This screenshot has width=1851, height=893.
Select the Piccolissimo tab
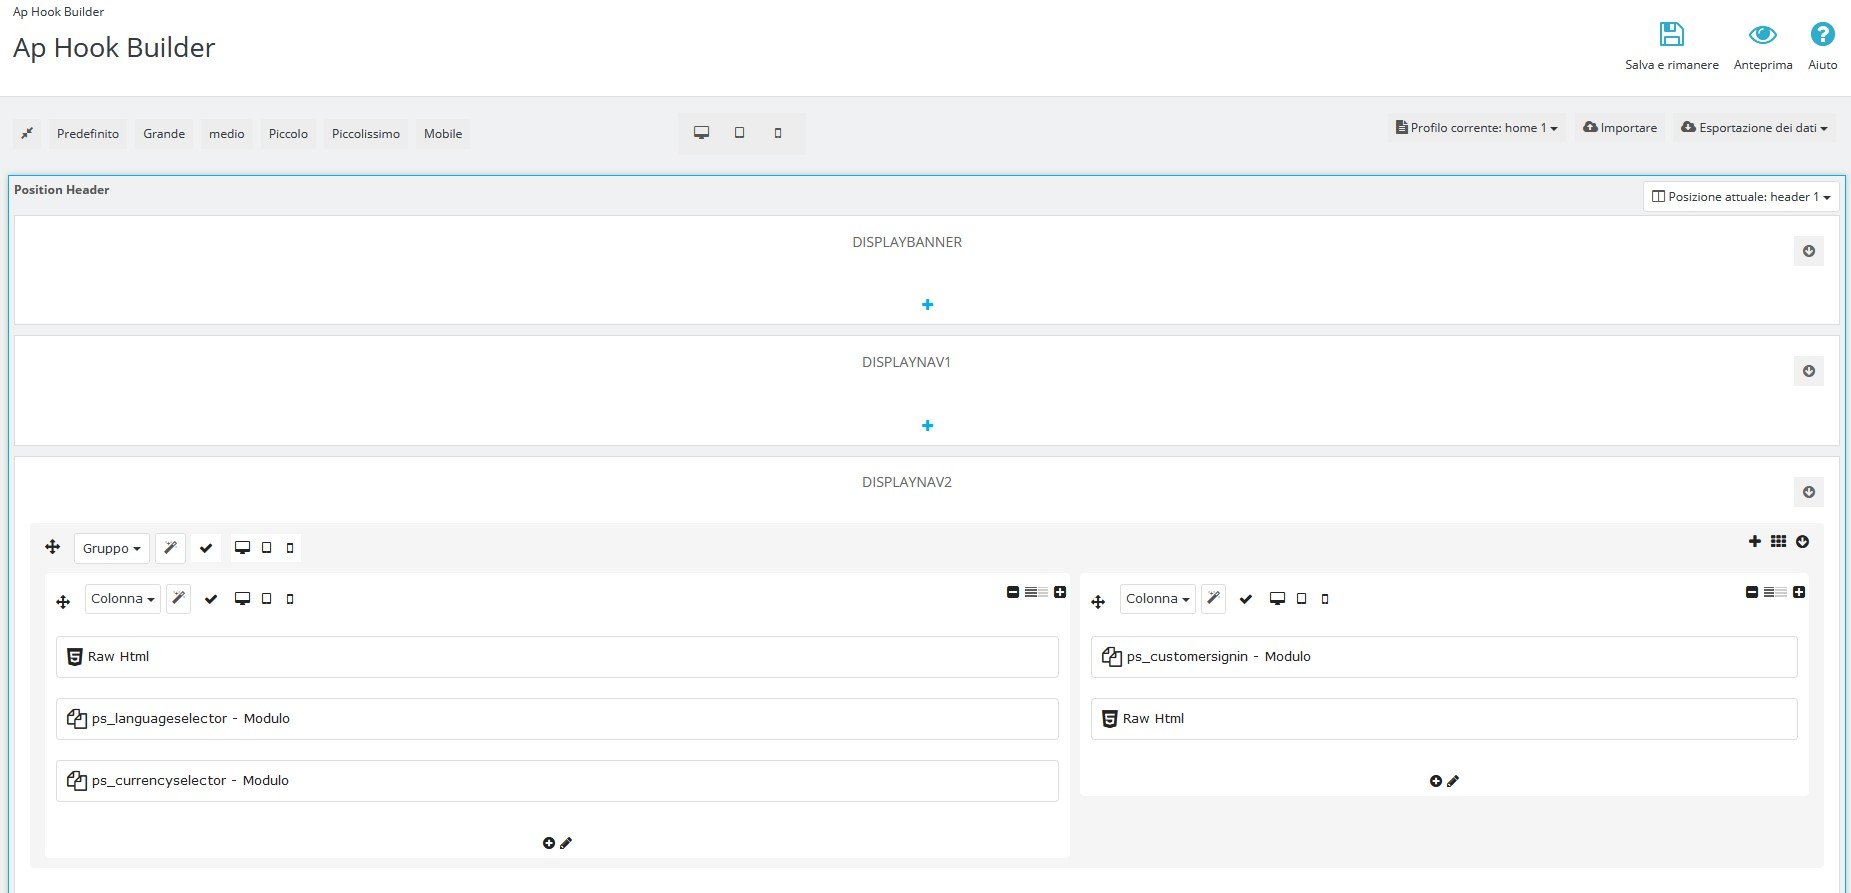click(x=366, y=134)
